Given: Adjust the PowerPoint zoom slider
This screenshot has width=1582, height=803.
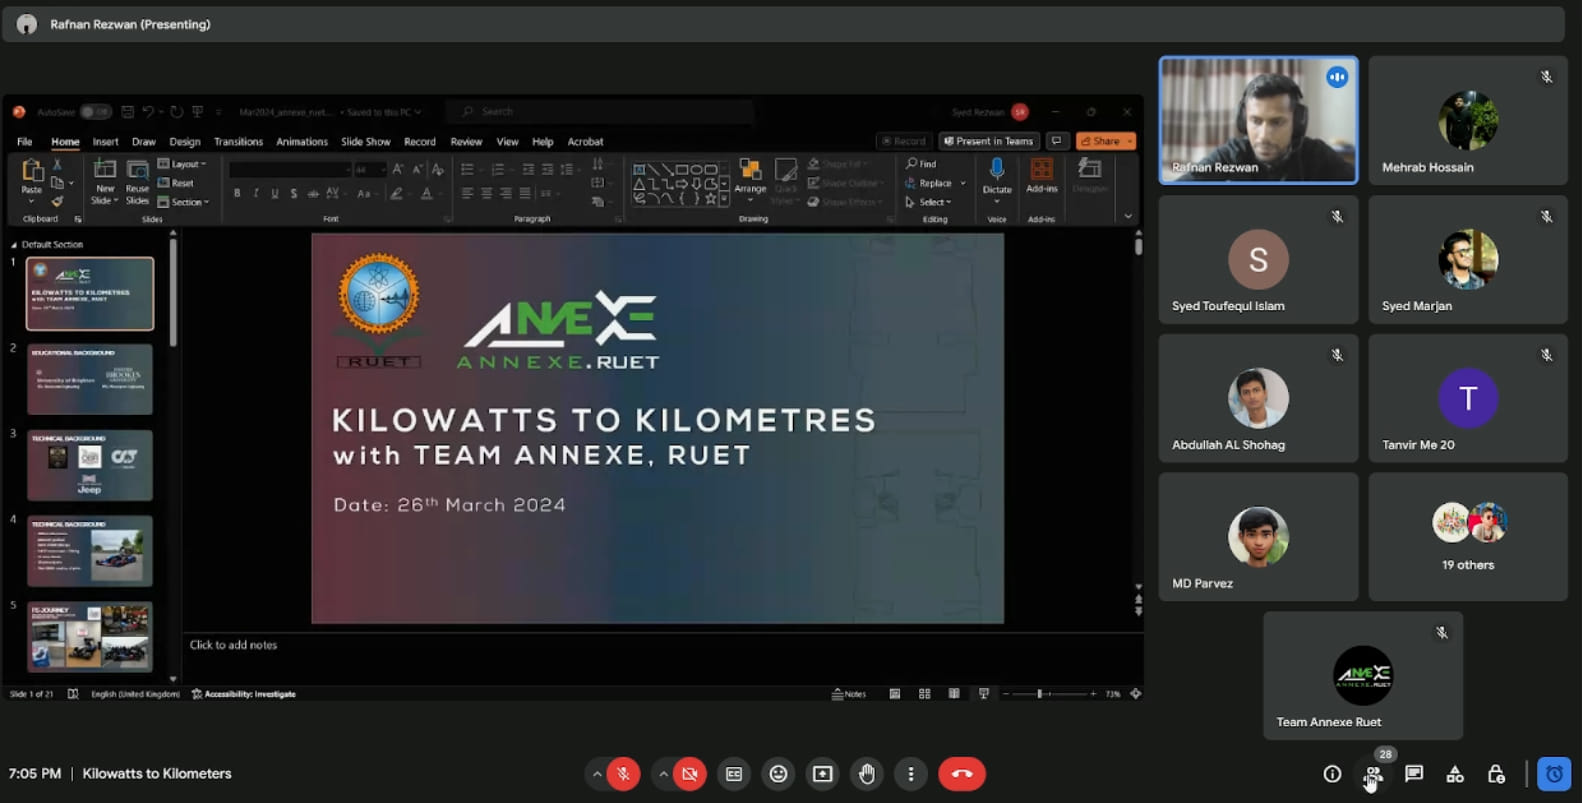Looking at the screenshot, I should coord(1040,694).
